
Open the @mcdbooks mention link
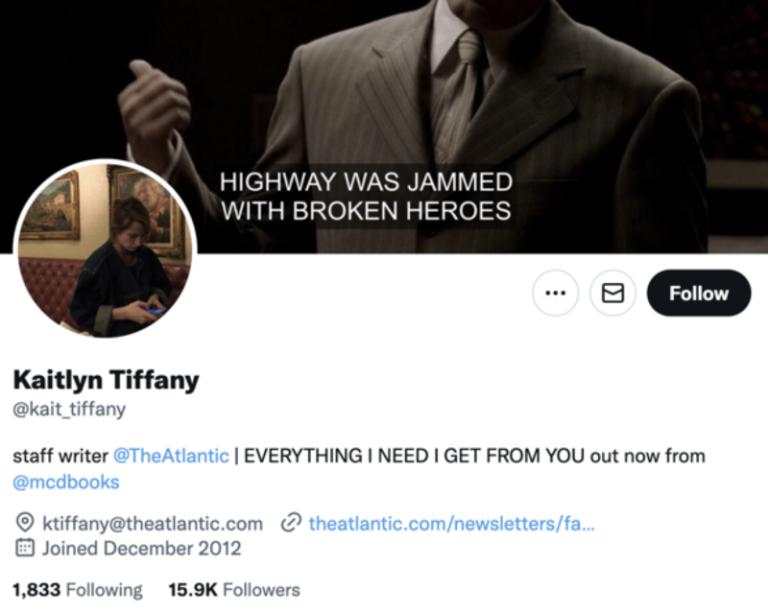65,482
